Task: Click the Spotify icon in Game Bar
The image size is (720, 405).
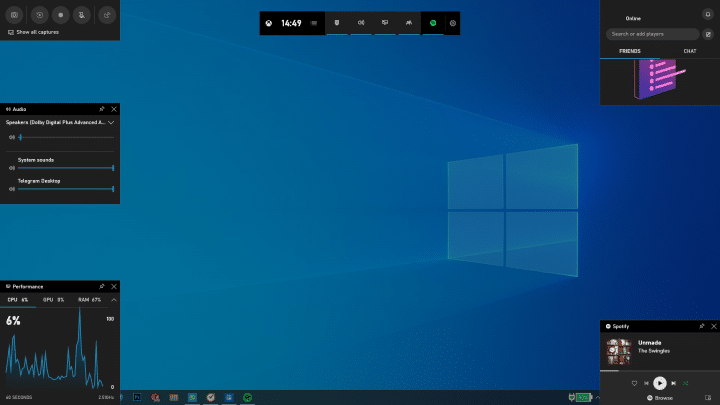Action: tap(433, 22)
